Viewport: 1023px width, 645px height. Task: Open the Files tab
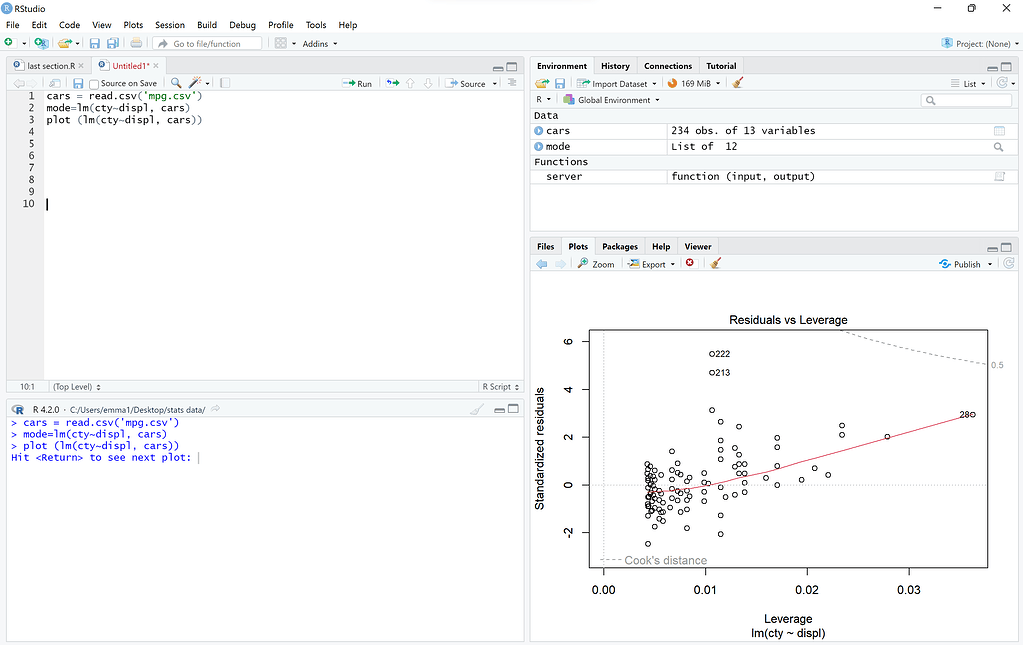(545, 247)
